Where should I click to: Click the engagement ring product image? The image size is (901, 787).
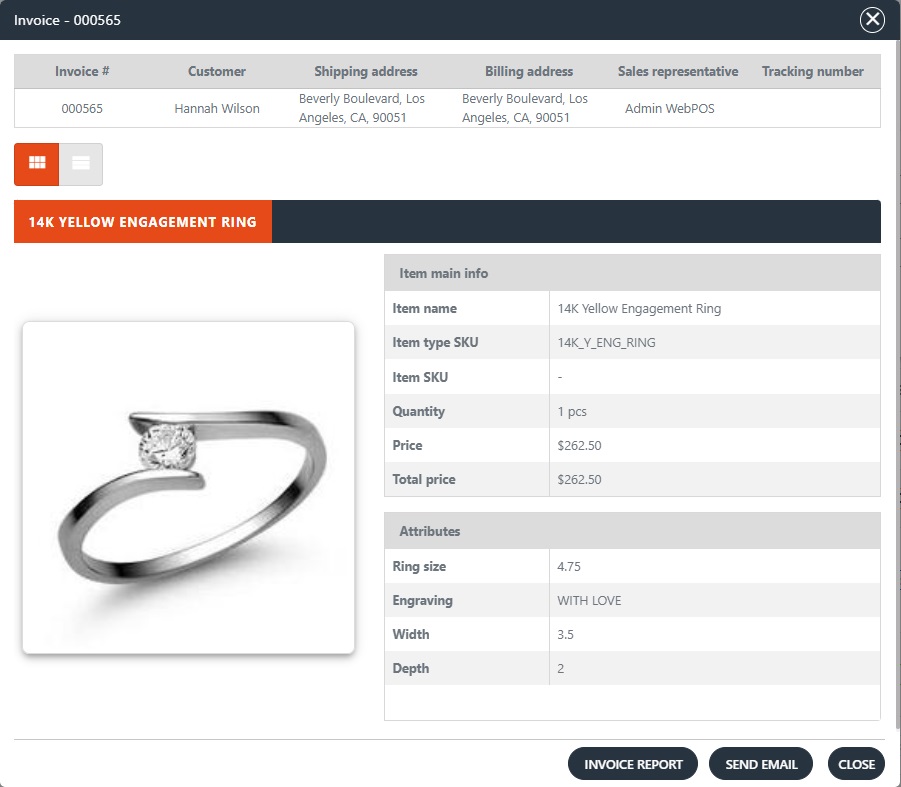(188, 487)
